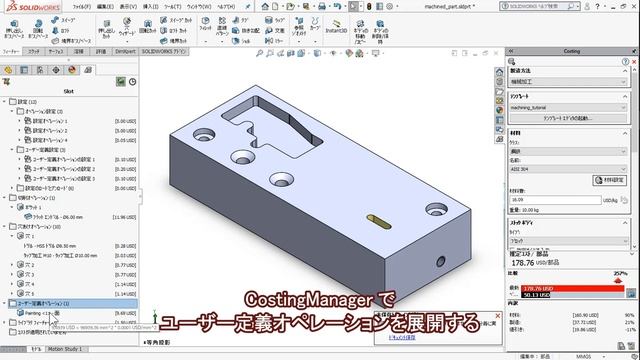Select the Swept Boss (スイープ) tool

tap(63, 20)
